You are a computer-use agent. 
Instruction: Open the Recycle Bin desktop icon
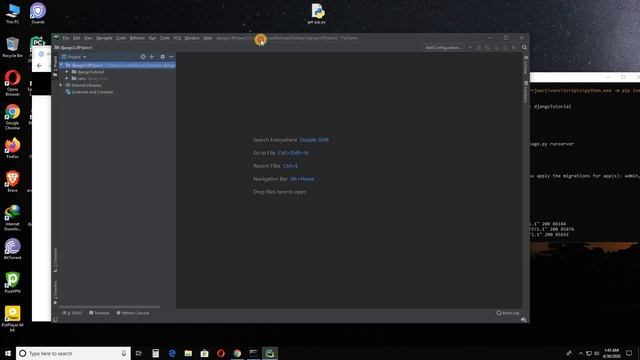tap(12, 47)
